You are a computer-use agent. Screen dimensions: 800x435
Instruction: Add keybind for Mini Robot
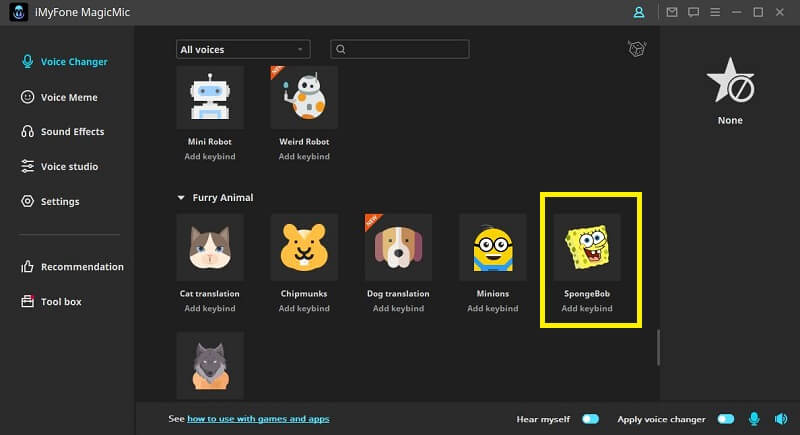pyautogui.click(x=210, y=157)
